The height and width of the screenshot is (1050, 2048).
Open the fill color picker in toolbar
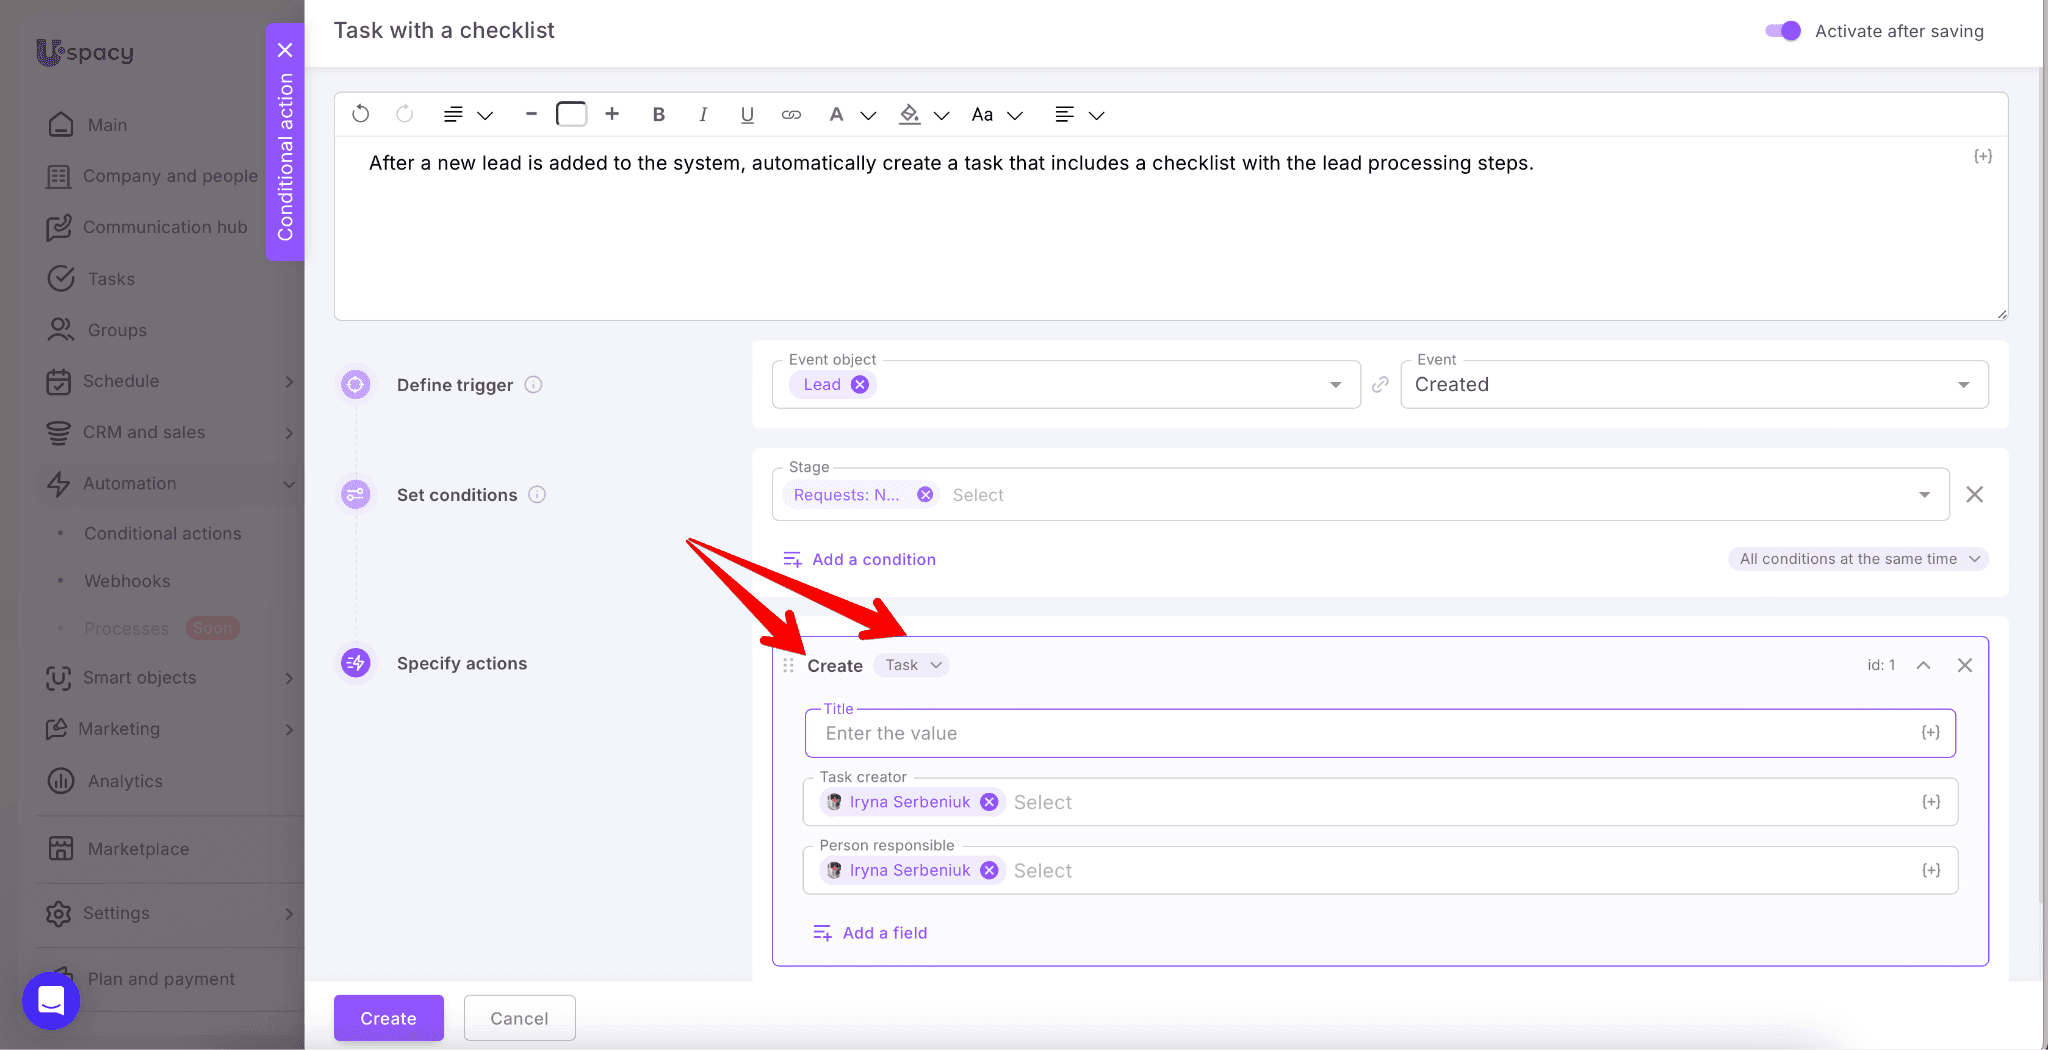910,114
